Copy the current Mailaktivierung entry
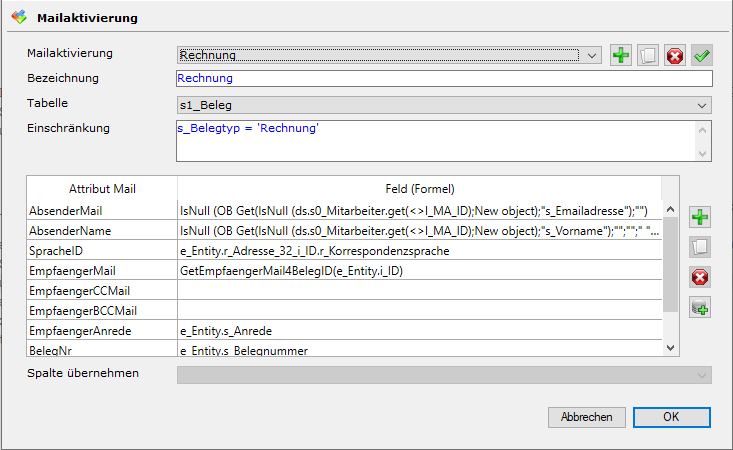The width and height of the screenshot is (733, 450). pyautogui.click(x=648, y=56)
